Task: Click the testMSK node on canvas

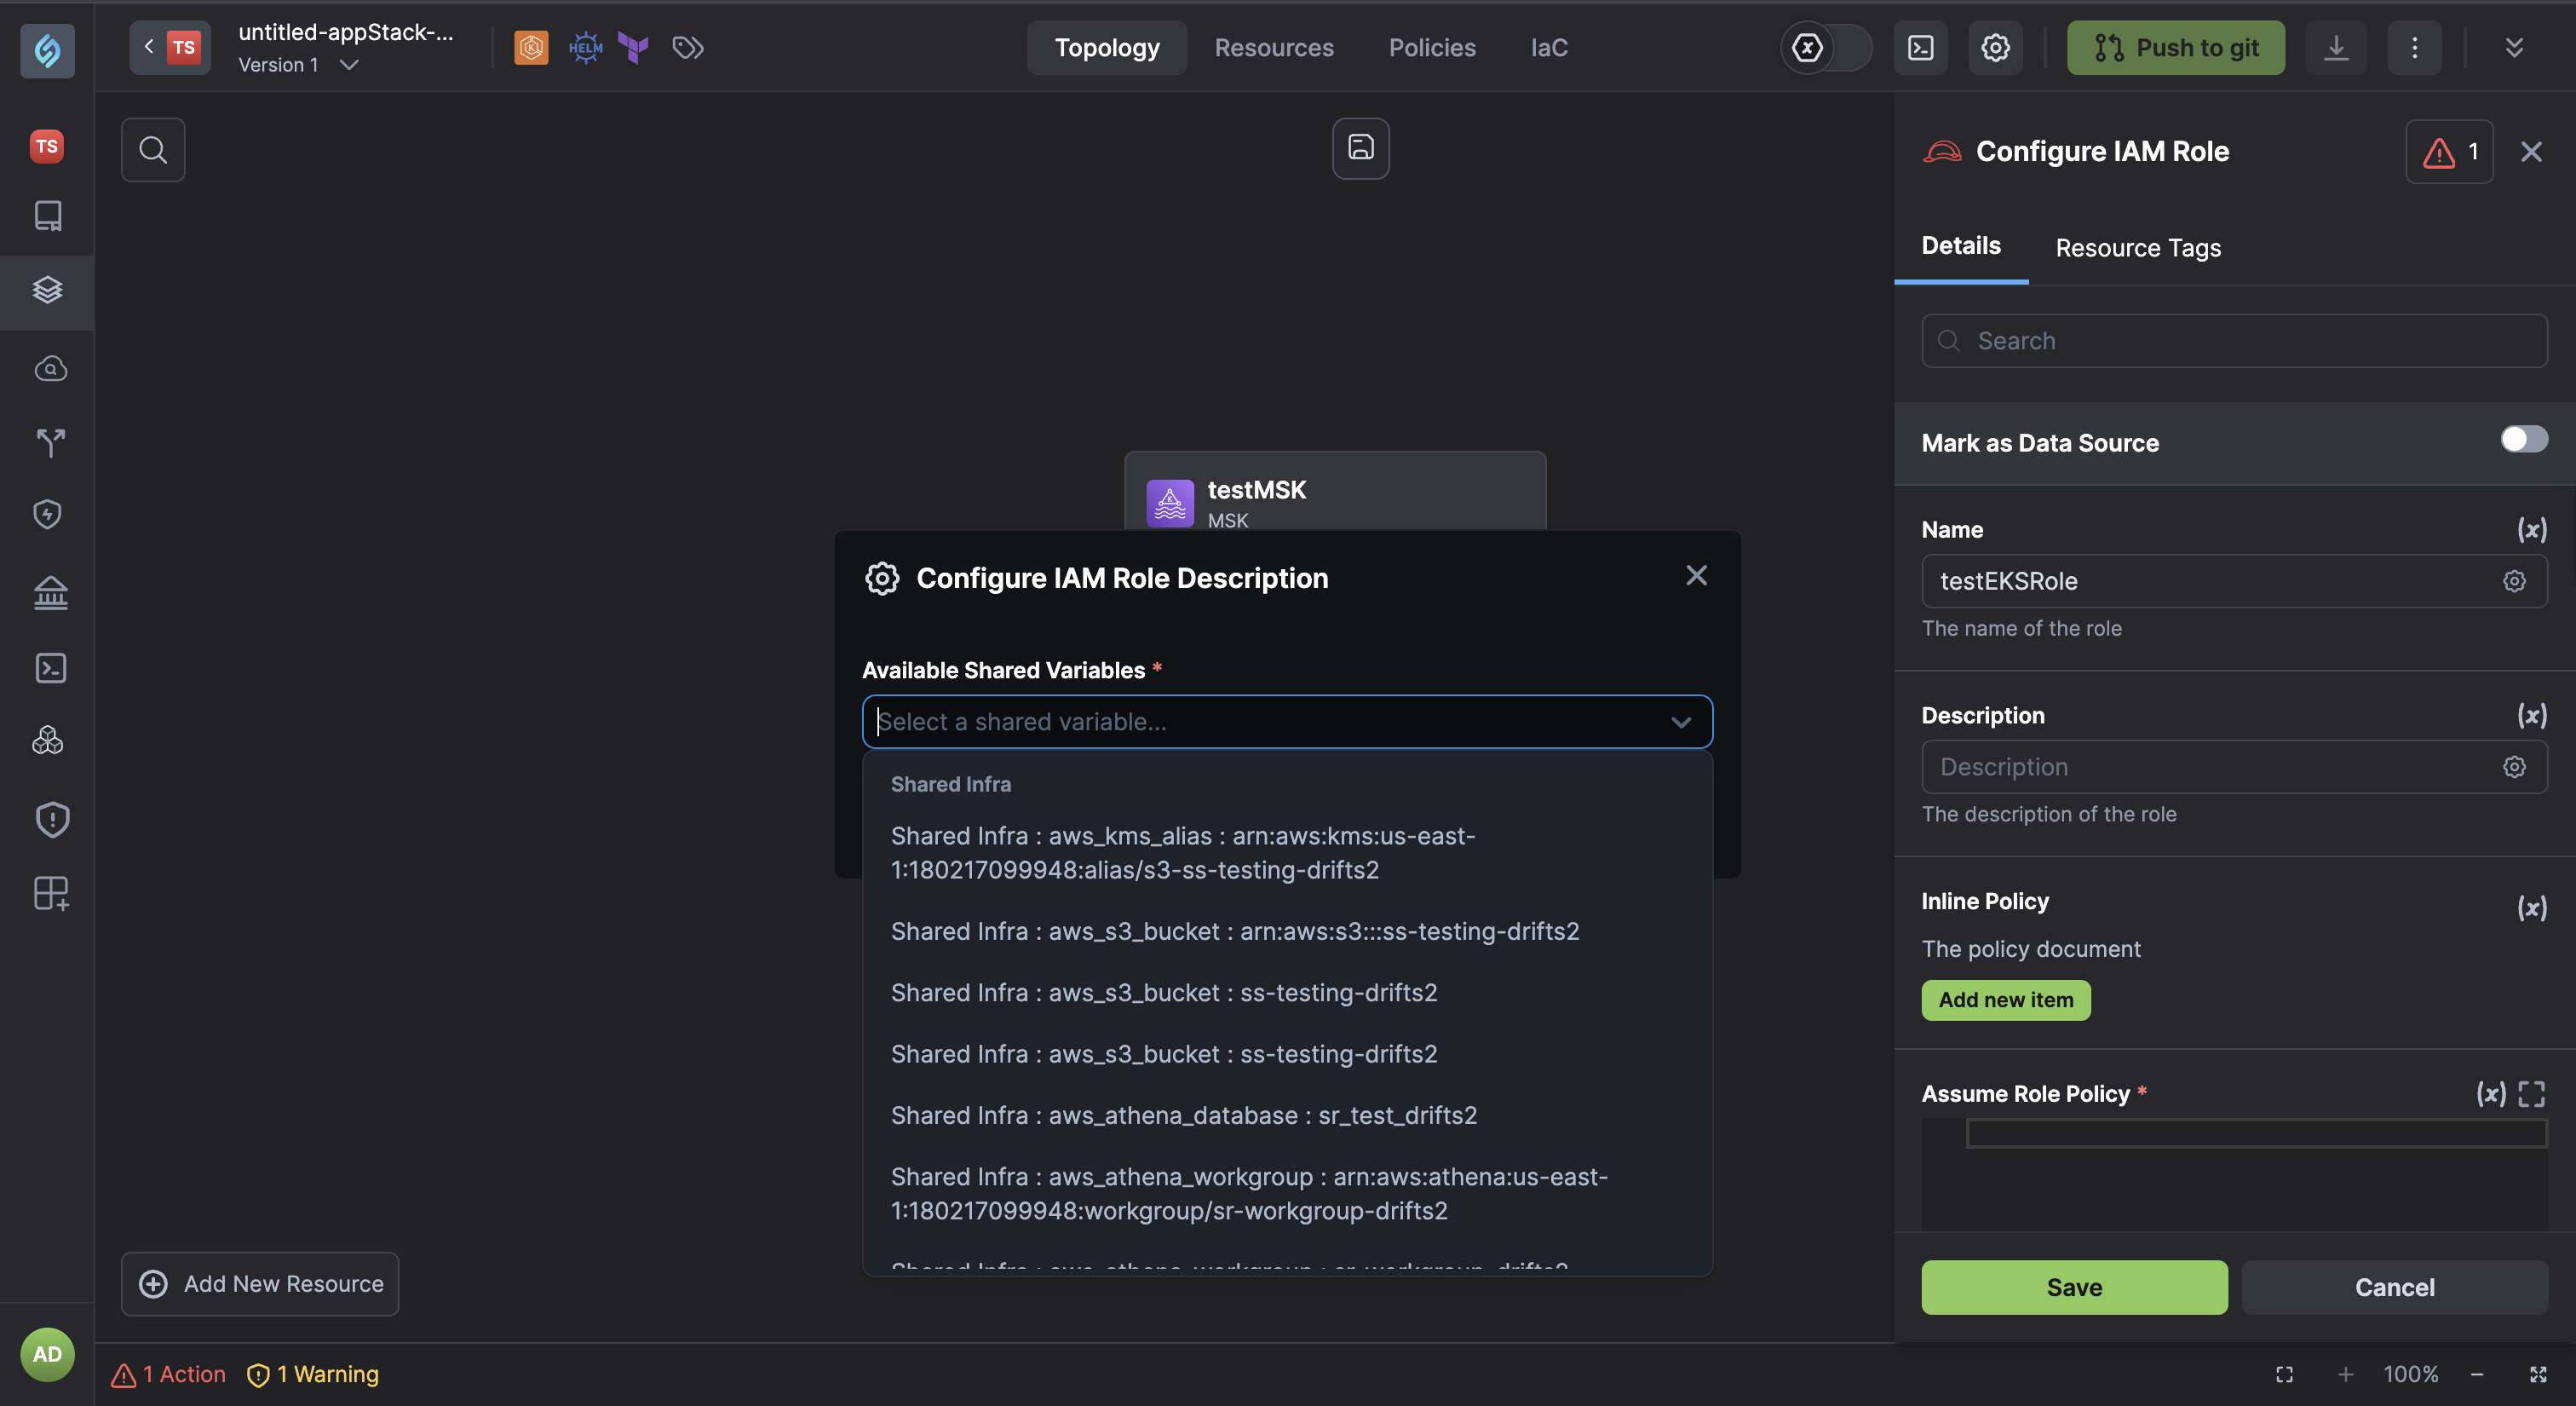Action: click(1335, 492)
